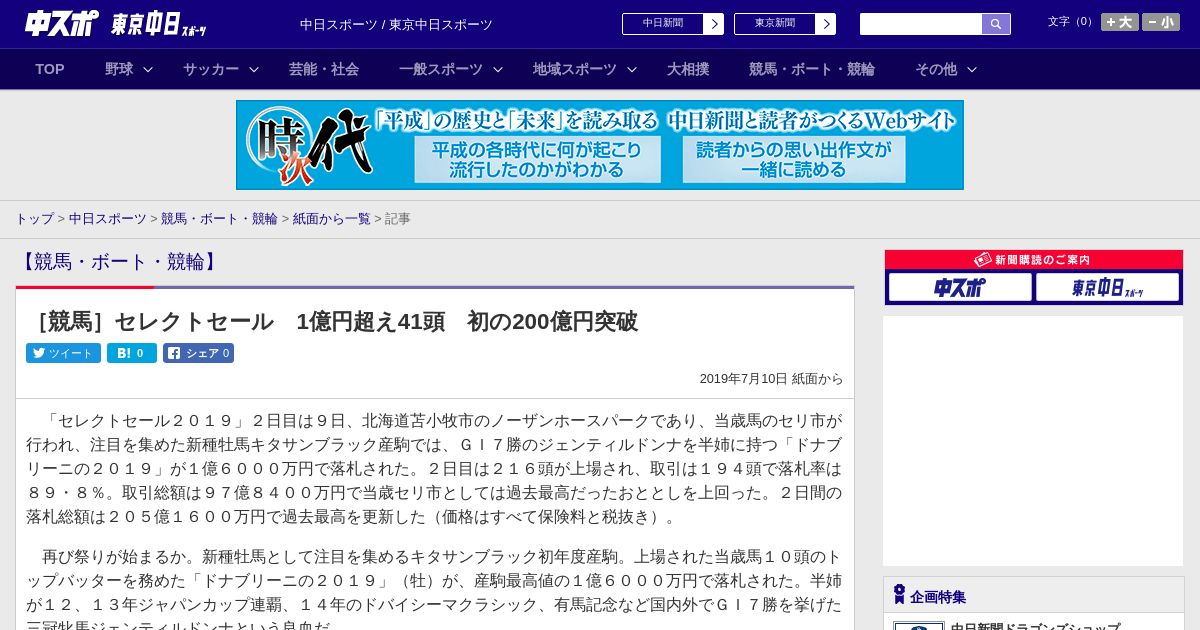This screenshot has width=1200, height=630.
Task: Click arrow next to 東京新聞 button
Action: coord(826,24)
